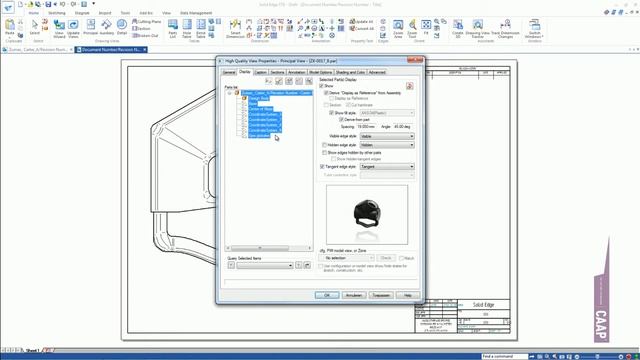Screen dimensions: 640x360
Task: Launch the View Wizard
Action: [59, 29]
